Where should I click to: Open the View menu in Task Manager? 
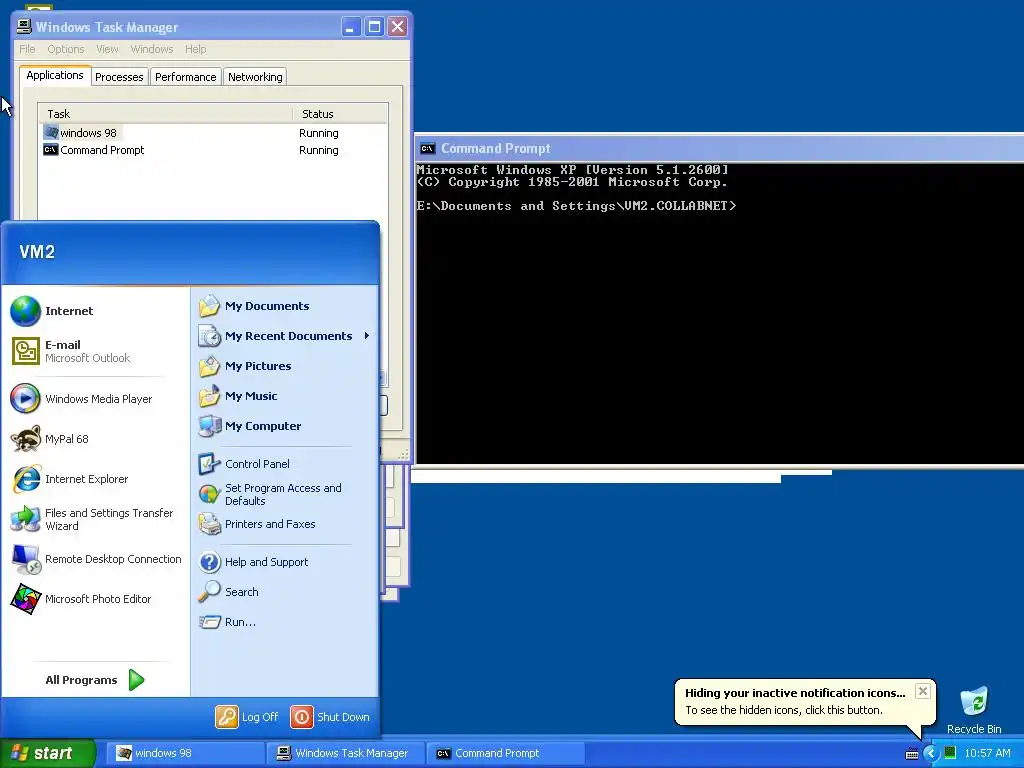pyautogui.click(x=107, y=50)
